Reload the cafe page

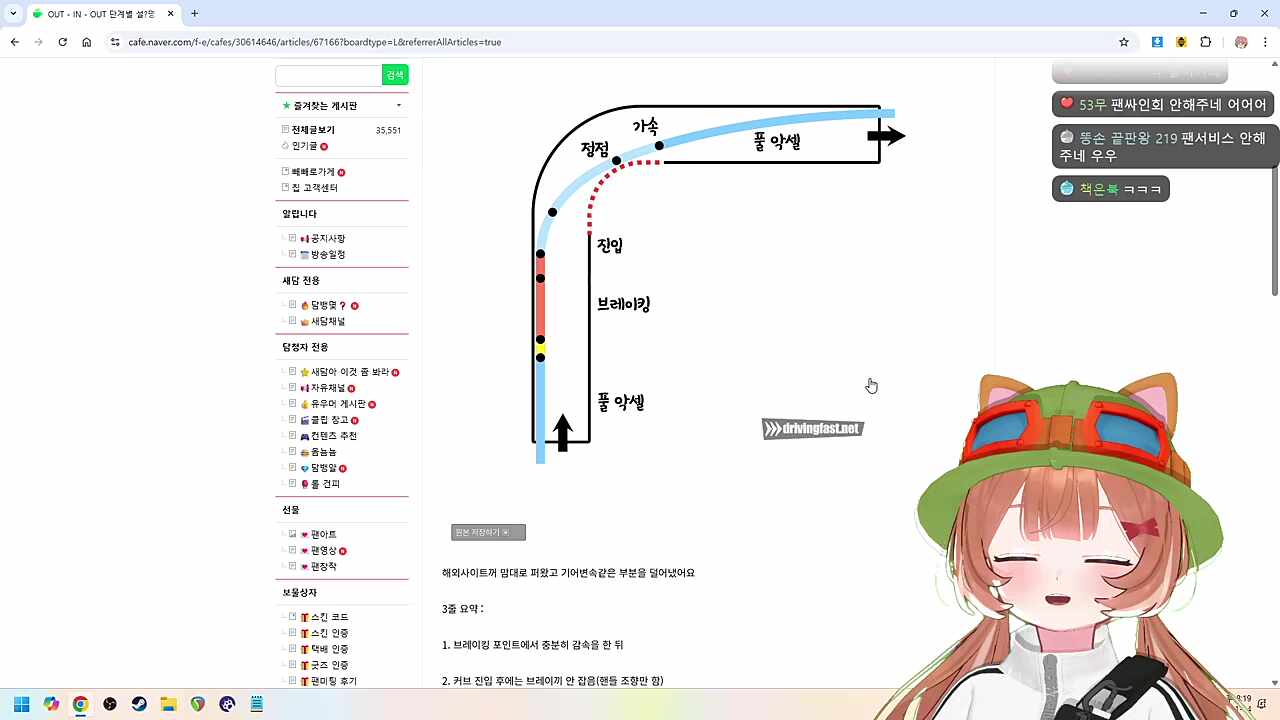coord(62,42)
